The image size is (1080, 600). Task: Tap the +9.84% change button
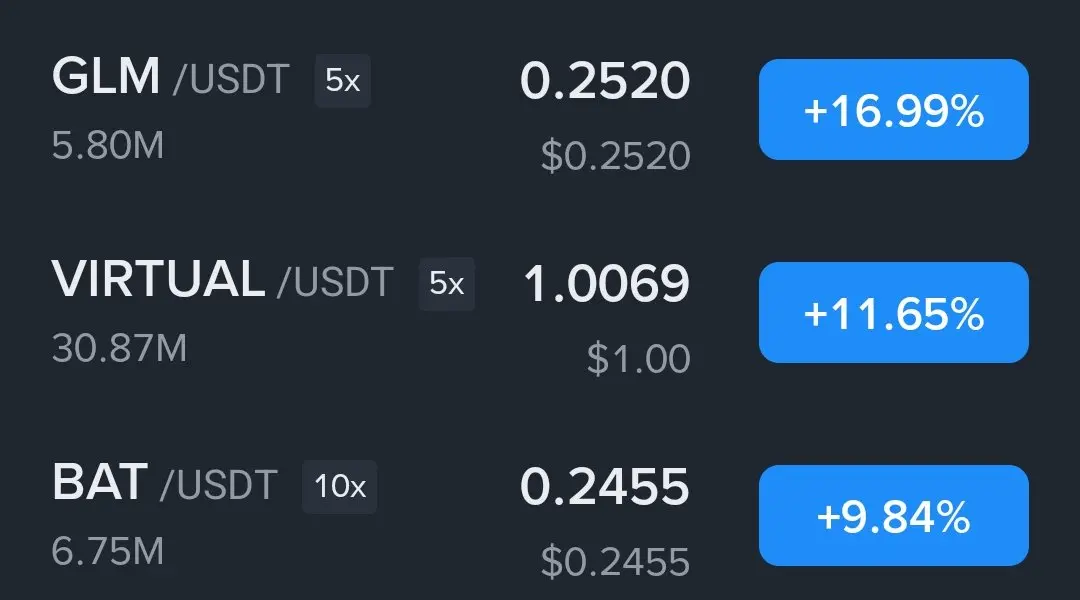tap(893, 515)
